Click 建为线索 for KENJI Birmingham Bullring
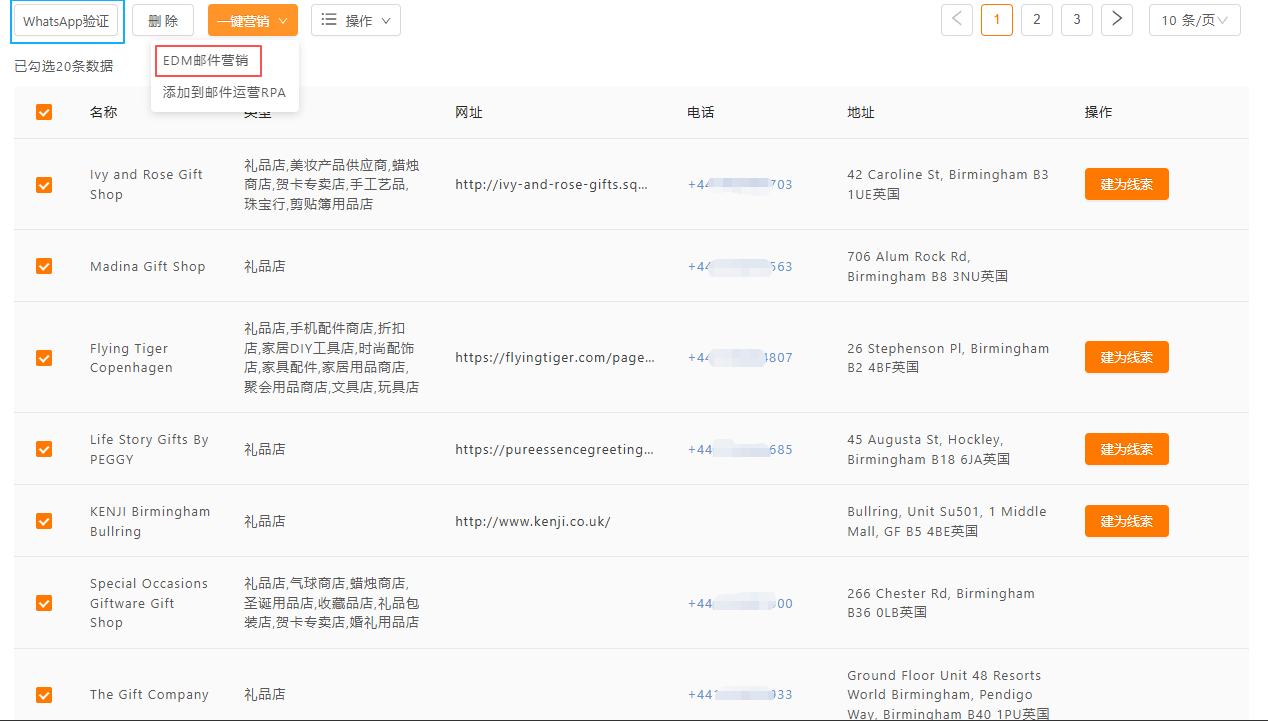This screenshot has width=1268, height=721. (1126, 521)
